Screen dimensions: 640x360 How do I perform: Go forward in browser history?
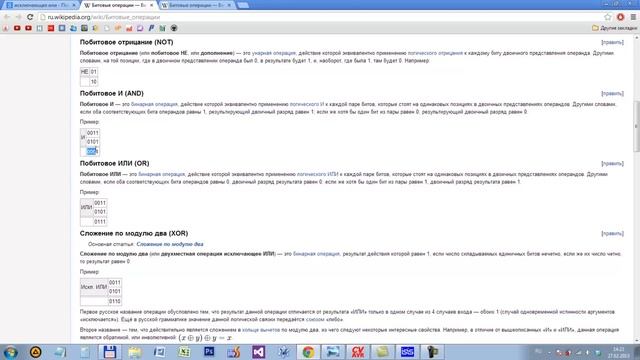click(x=18, y=17)
